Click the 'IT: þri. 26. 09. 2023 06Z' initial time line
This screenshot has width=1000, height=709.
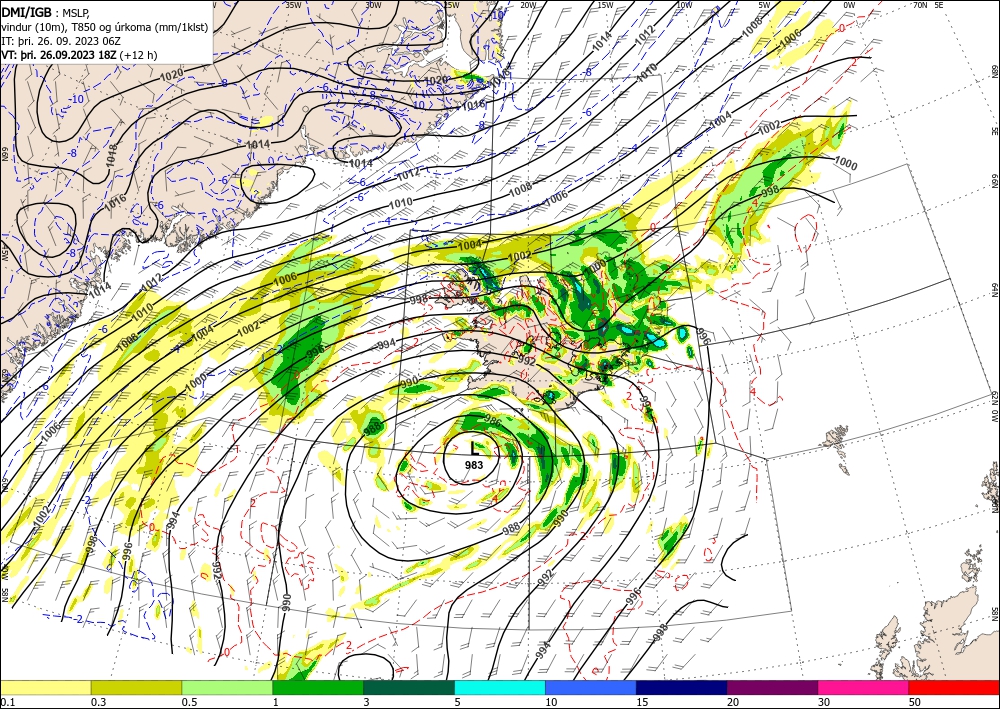click(x=62, y=41)
